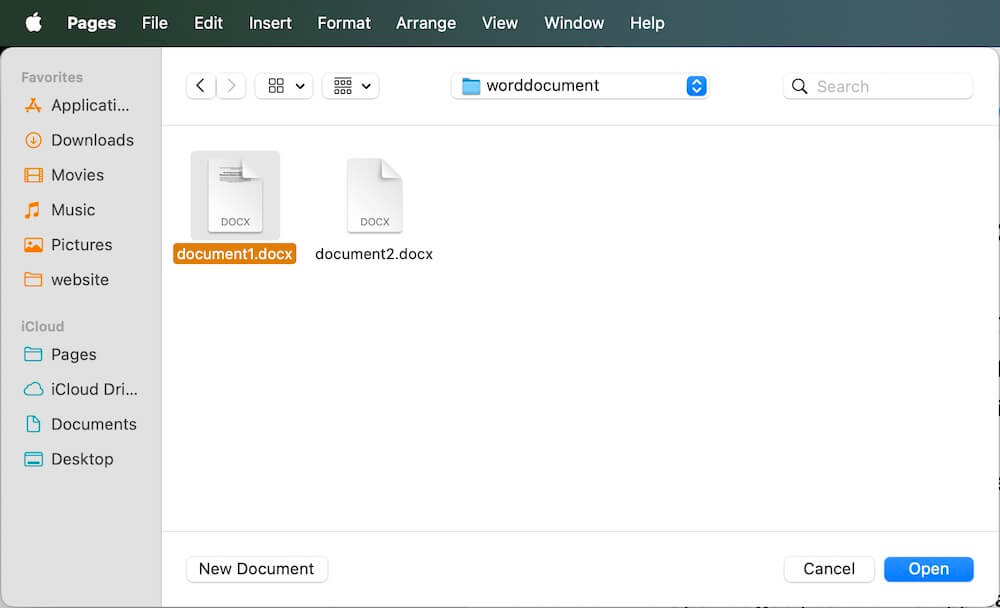Open the website favorite folder

pyautogui.click(x=78, y=280)
